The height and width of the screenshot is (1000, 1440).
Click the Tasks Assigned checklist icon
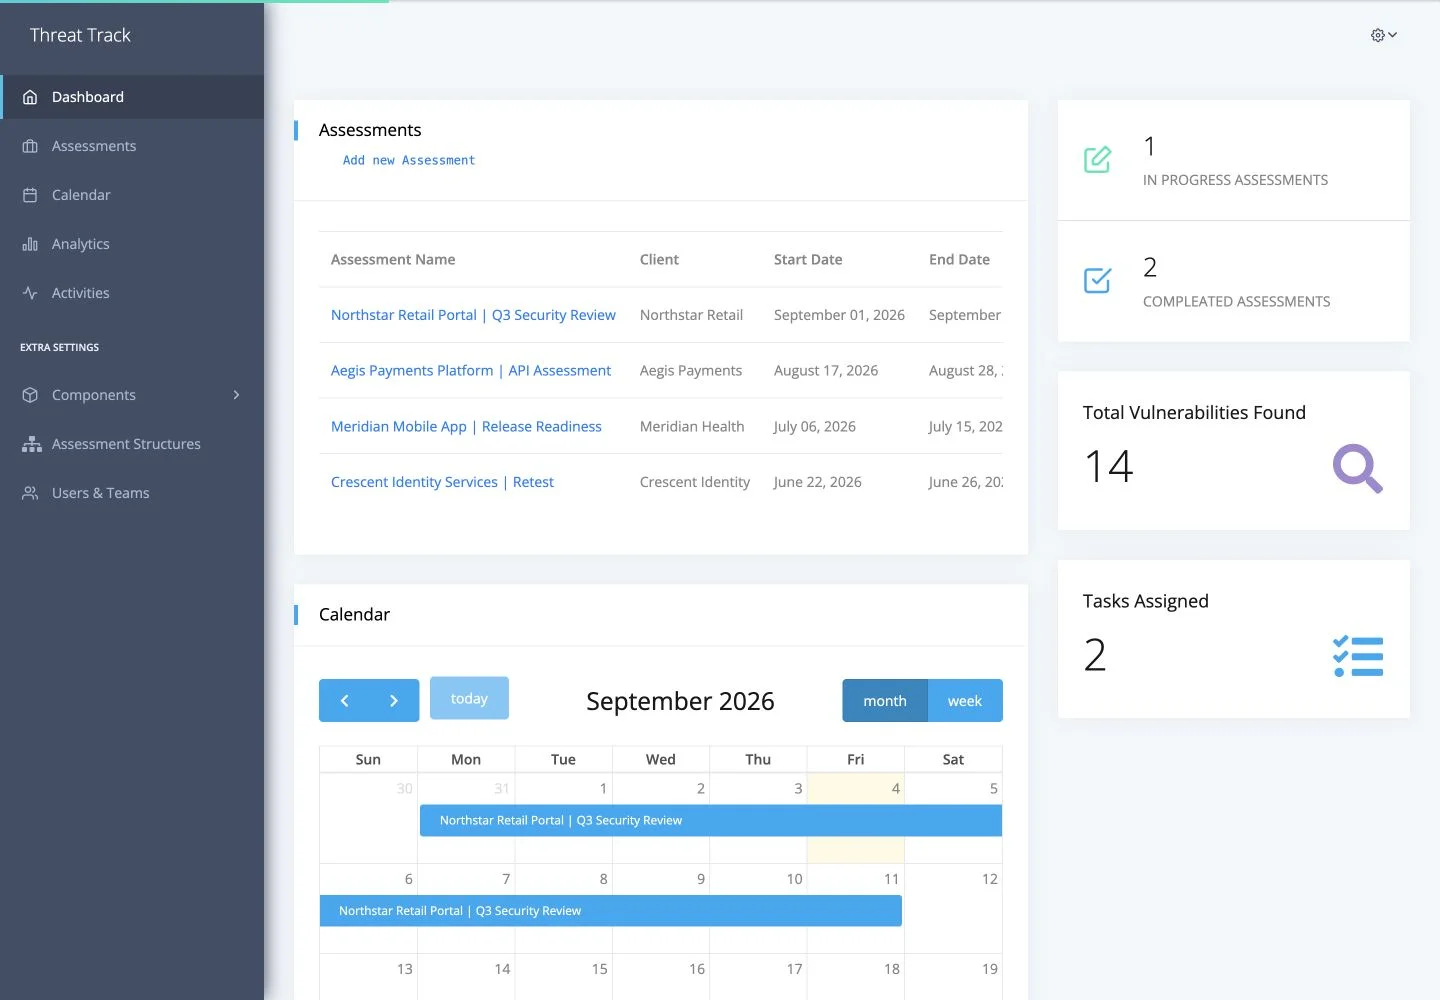coord(1358,656)
